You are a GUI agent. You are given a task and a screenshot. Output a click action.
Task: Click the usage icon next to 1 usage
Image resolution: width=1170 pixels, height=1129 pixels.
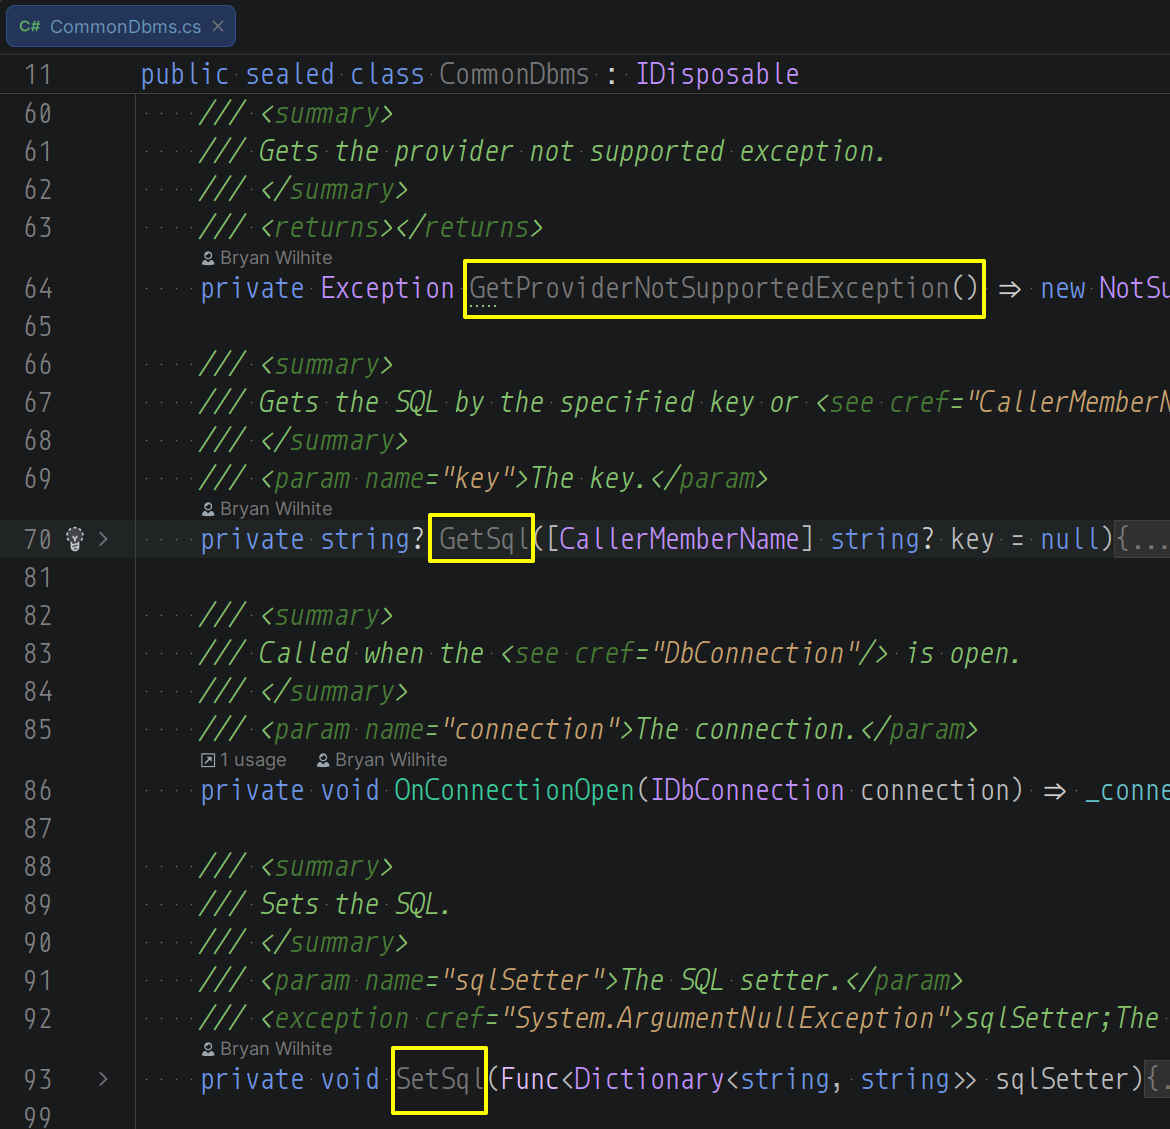click(208, 760)
